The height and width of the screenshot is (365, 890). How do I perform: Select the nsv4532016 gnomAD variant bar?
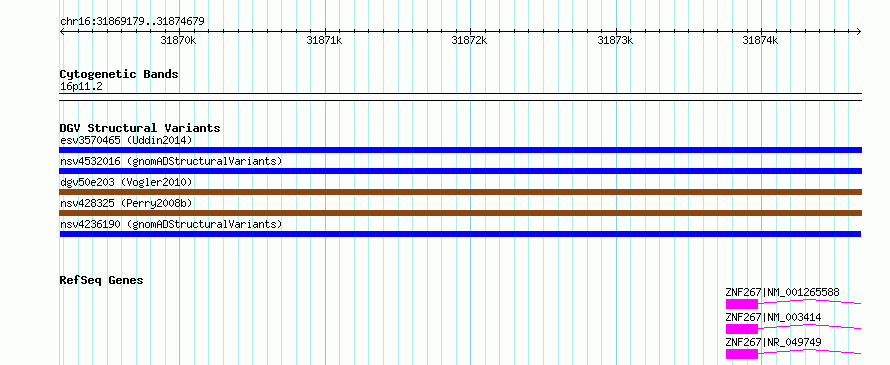click(x=460, y=171)
